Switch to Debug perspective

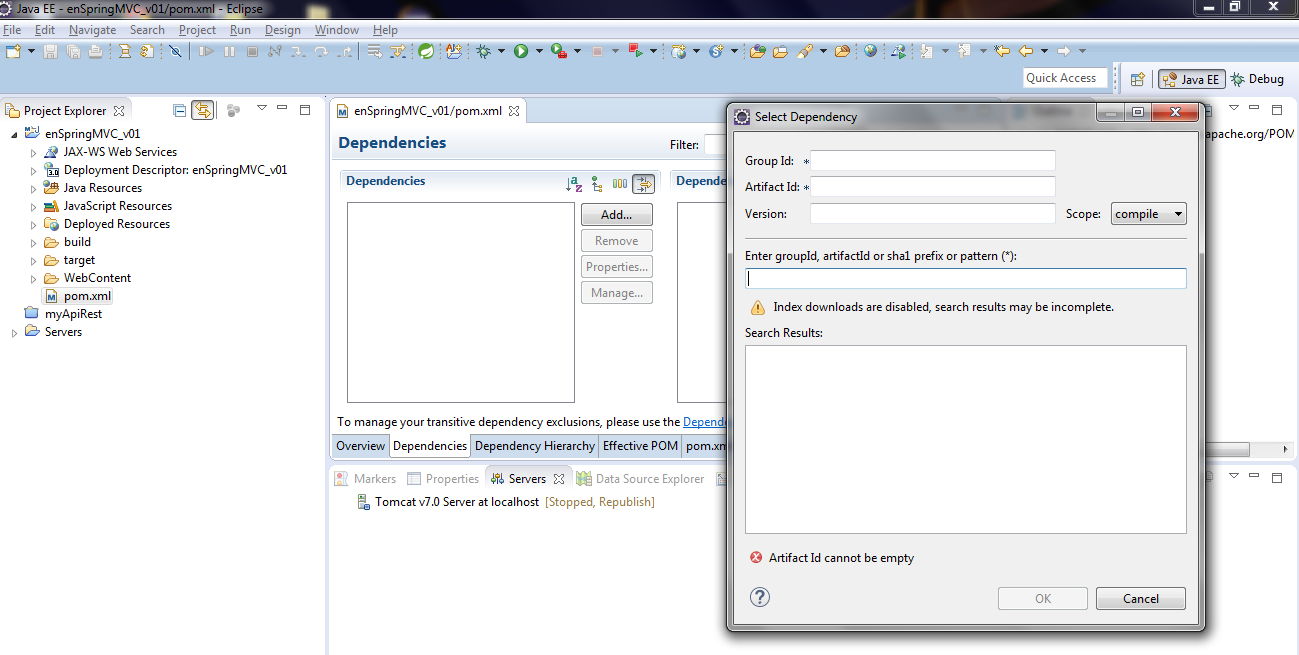[x=1257, y=79]
